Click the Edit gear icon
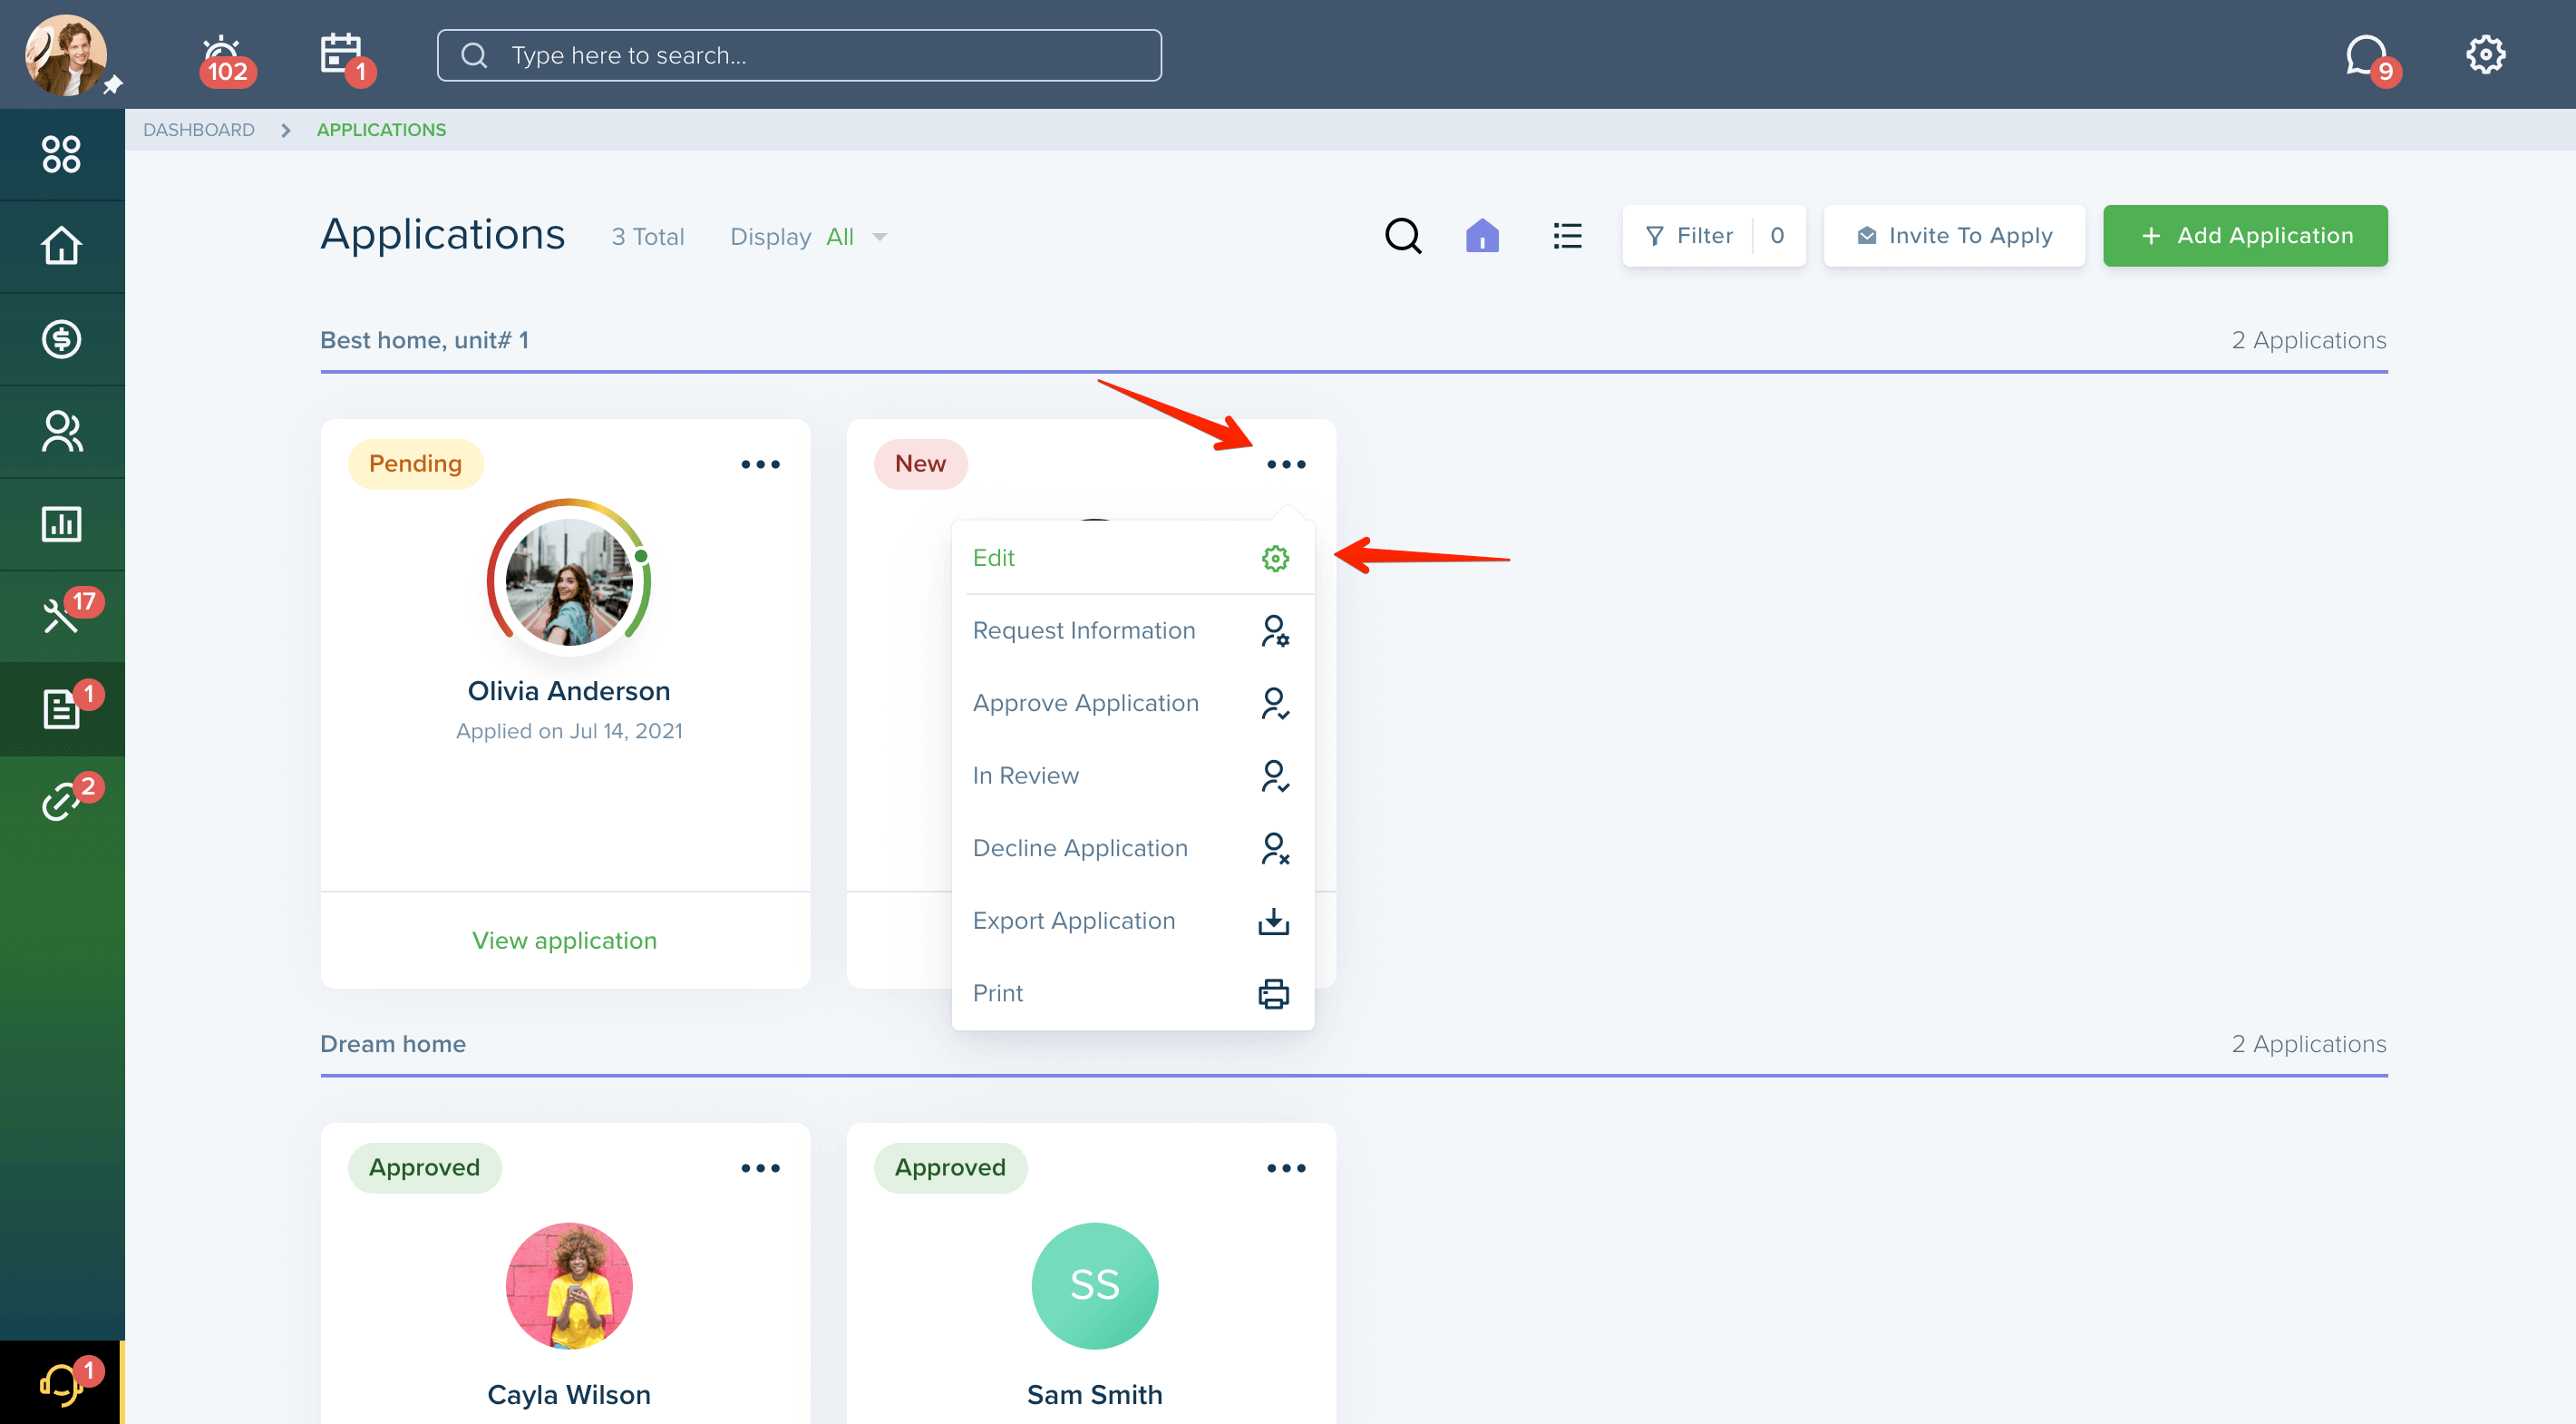The height and width of the screenshot is (1424, 2576). (1274, 558)
